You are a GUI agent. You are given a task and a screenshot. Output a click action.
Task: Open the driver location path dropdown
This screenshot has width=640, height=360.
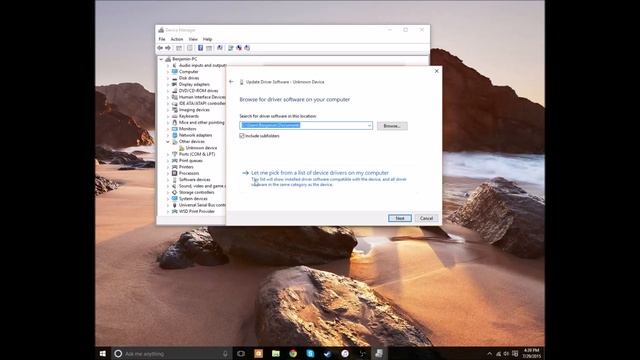[x=369, y=125]
